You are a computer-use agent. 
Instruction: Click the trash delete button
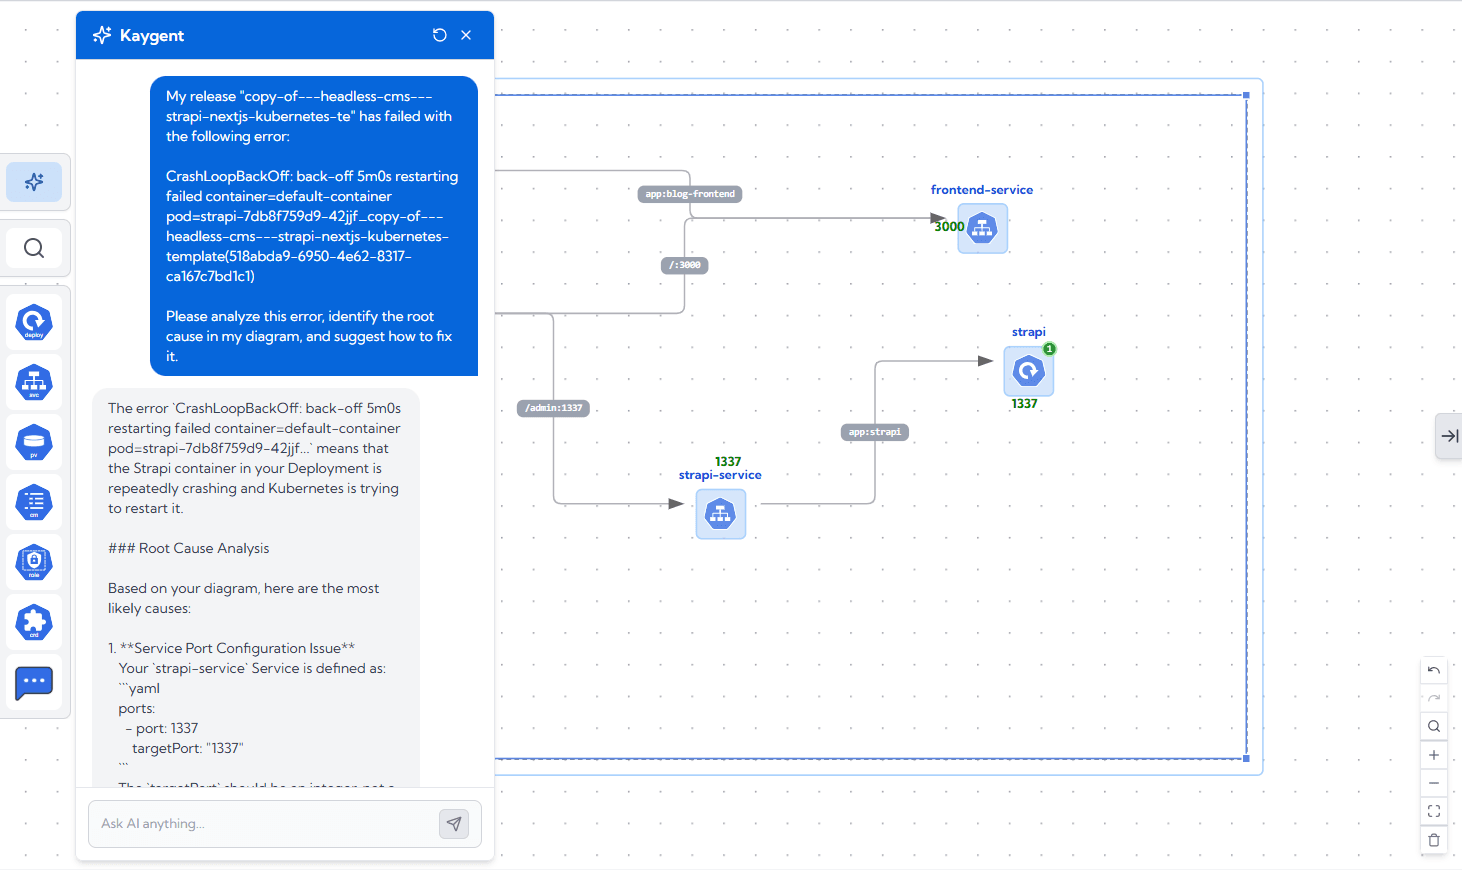pyautogui.click(x=1434, y=840)
